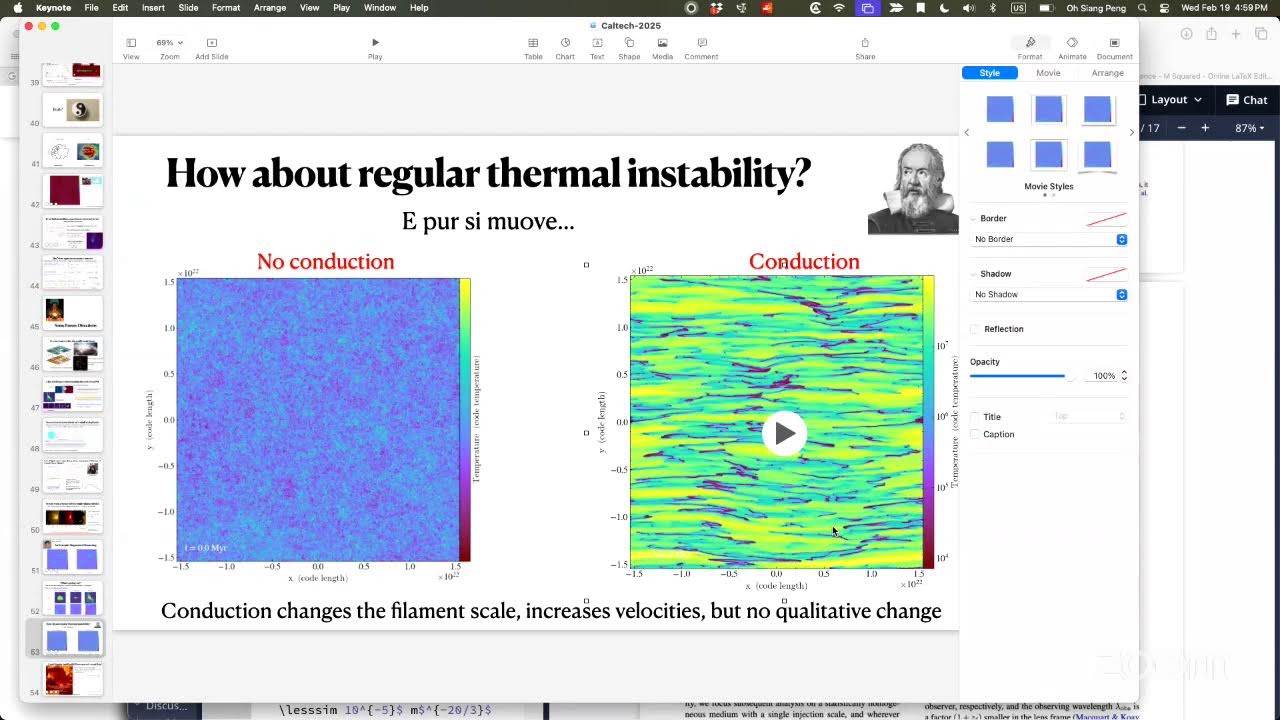Switch to the Movie tab

click(x=1048, y=73)
